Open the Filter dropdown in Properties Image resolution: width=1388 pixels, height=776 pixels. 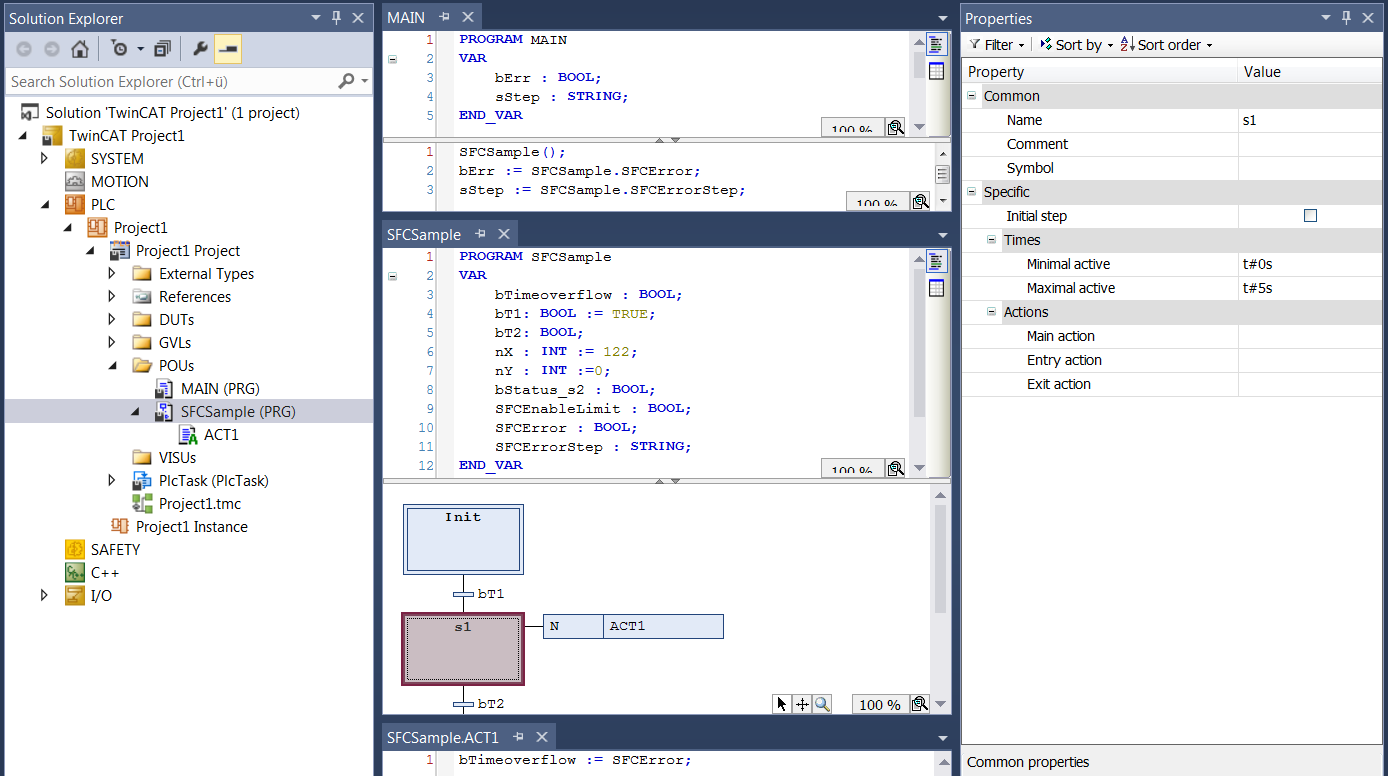pyautogui.click(x=997, y=45)
